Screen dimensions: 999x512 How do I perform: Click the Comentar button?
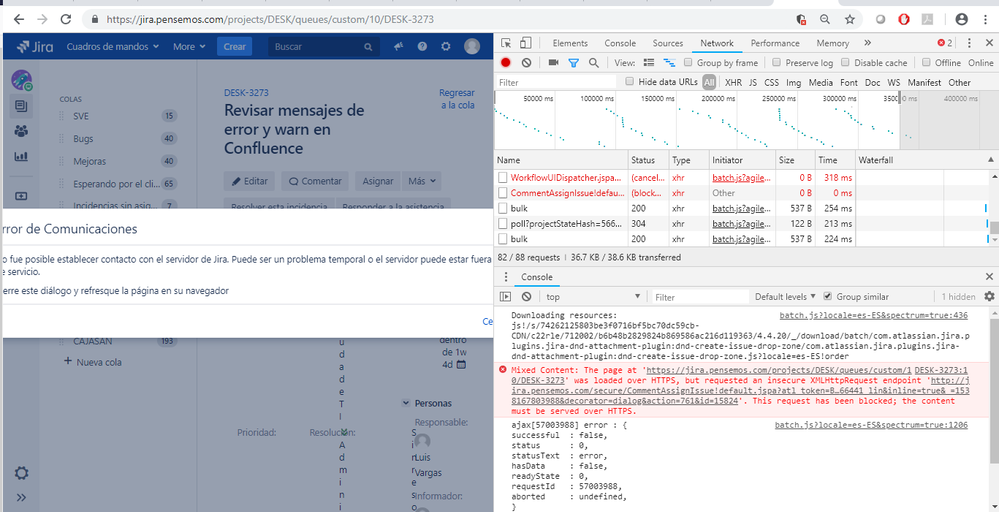tap(315, 181)
